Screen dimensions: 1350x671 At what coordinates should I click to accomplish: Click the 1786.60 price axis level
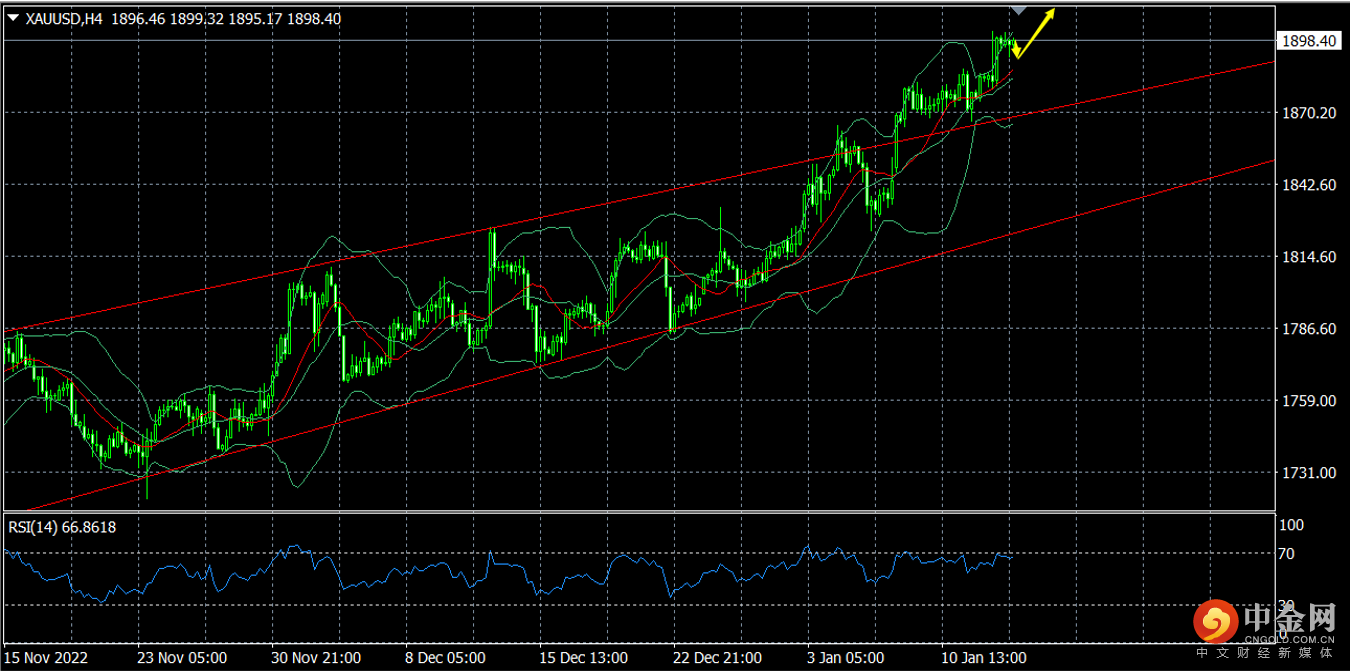coord(1308,329)
